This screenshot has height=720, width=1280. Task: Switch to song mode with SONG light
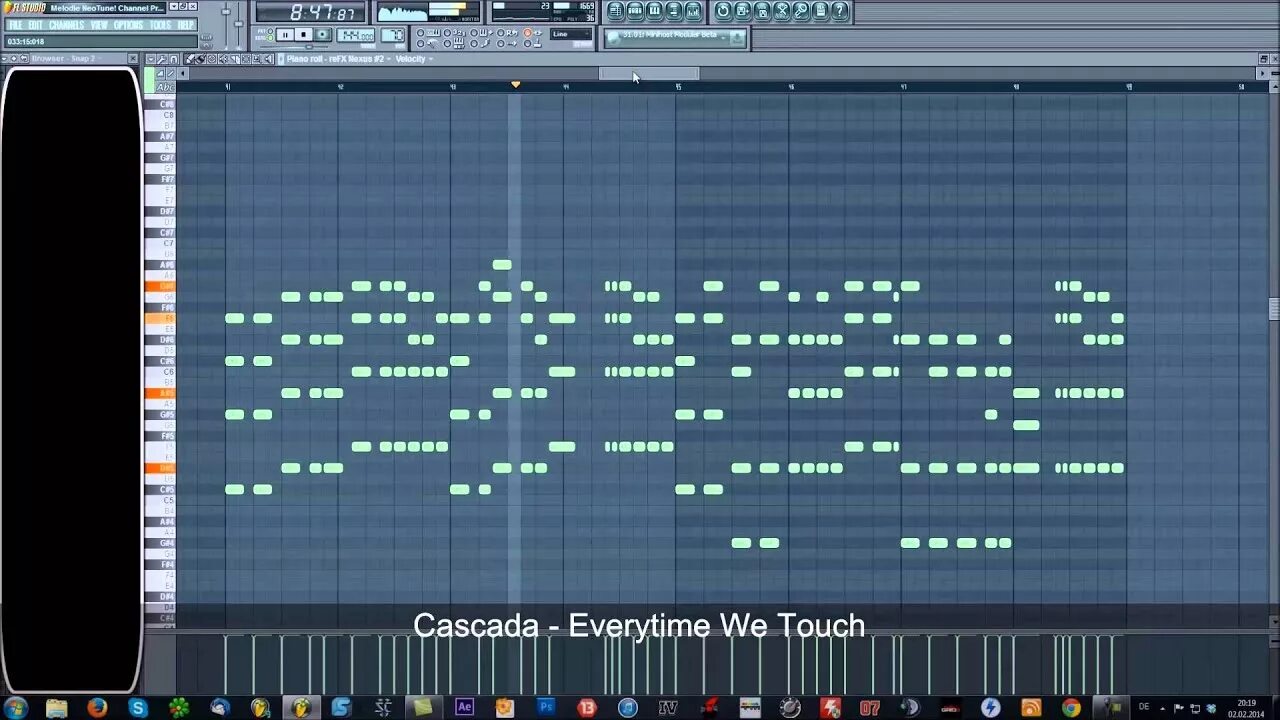pyautogui.click(x=270, y=38)
